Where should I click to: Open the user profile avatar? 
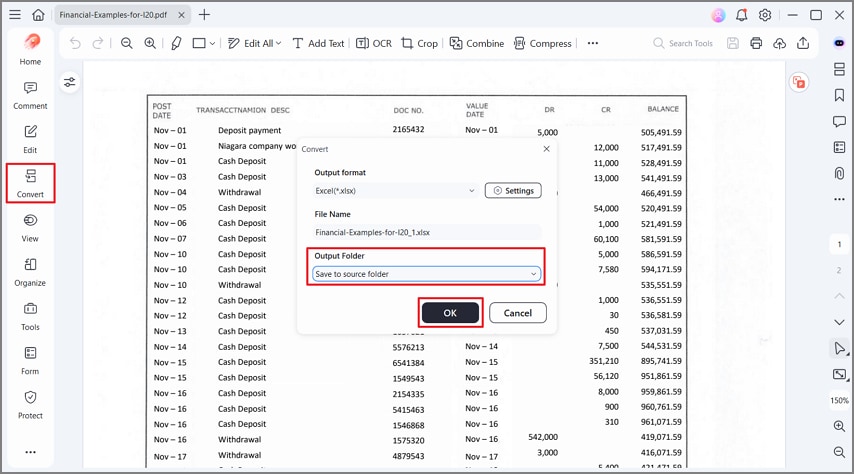718,15
